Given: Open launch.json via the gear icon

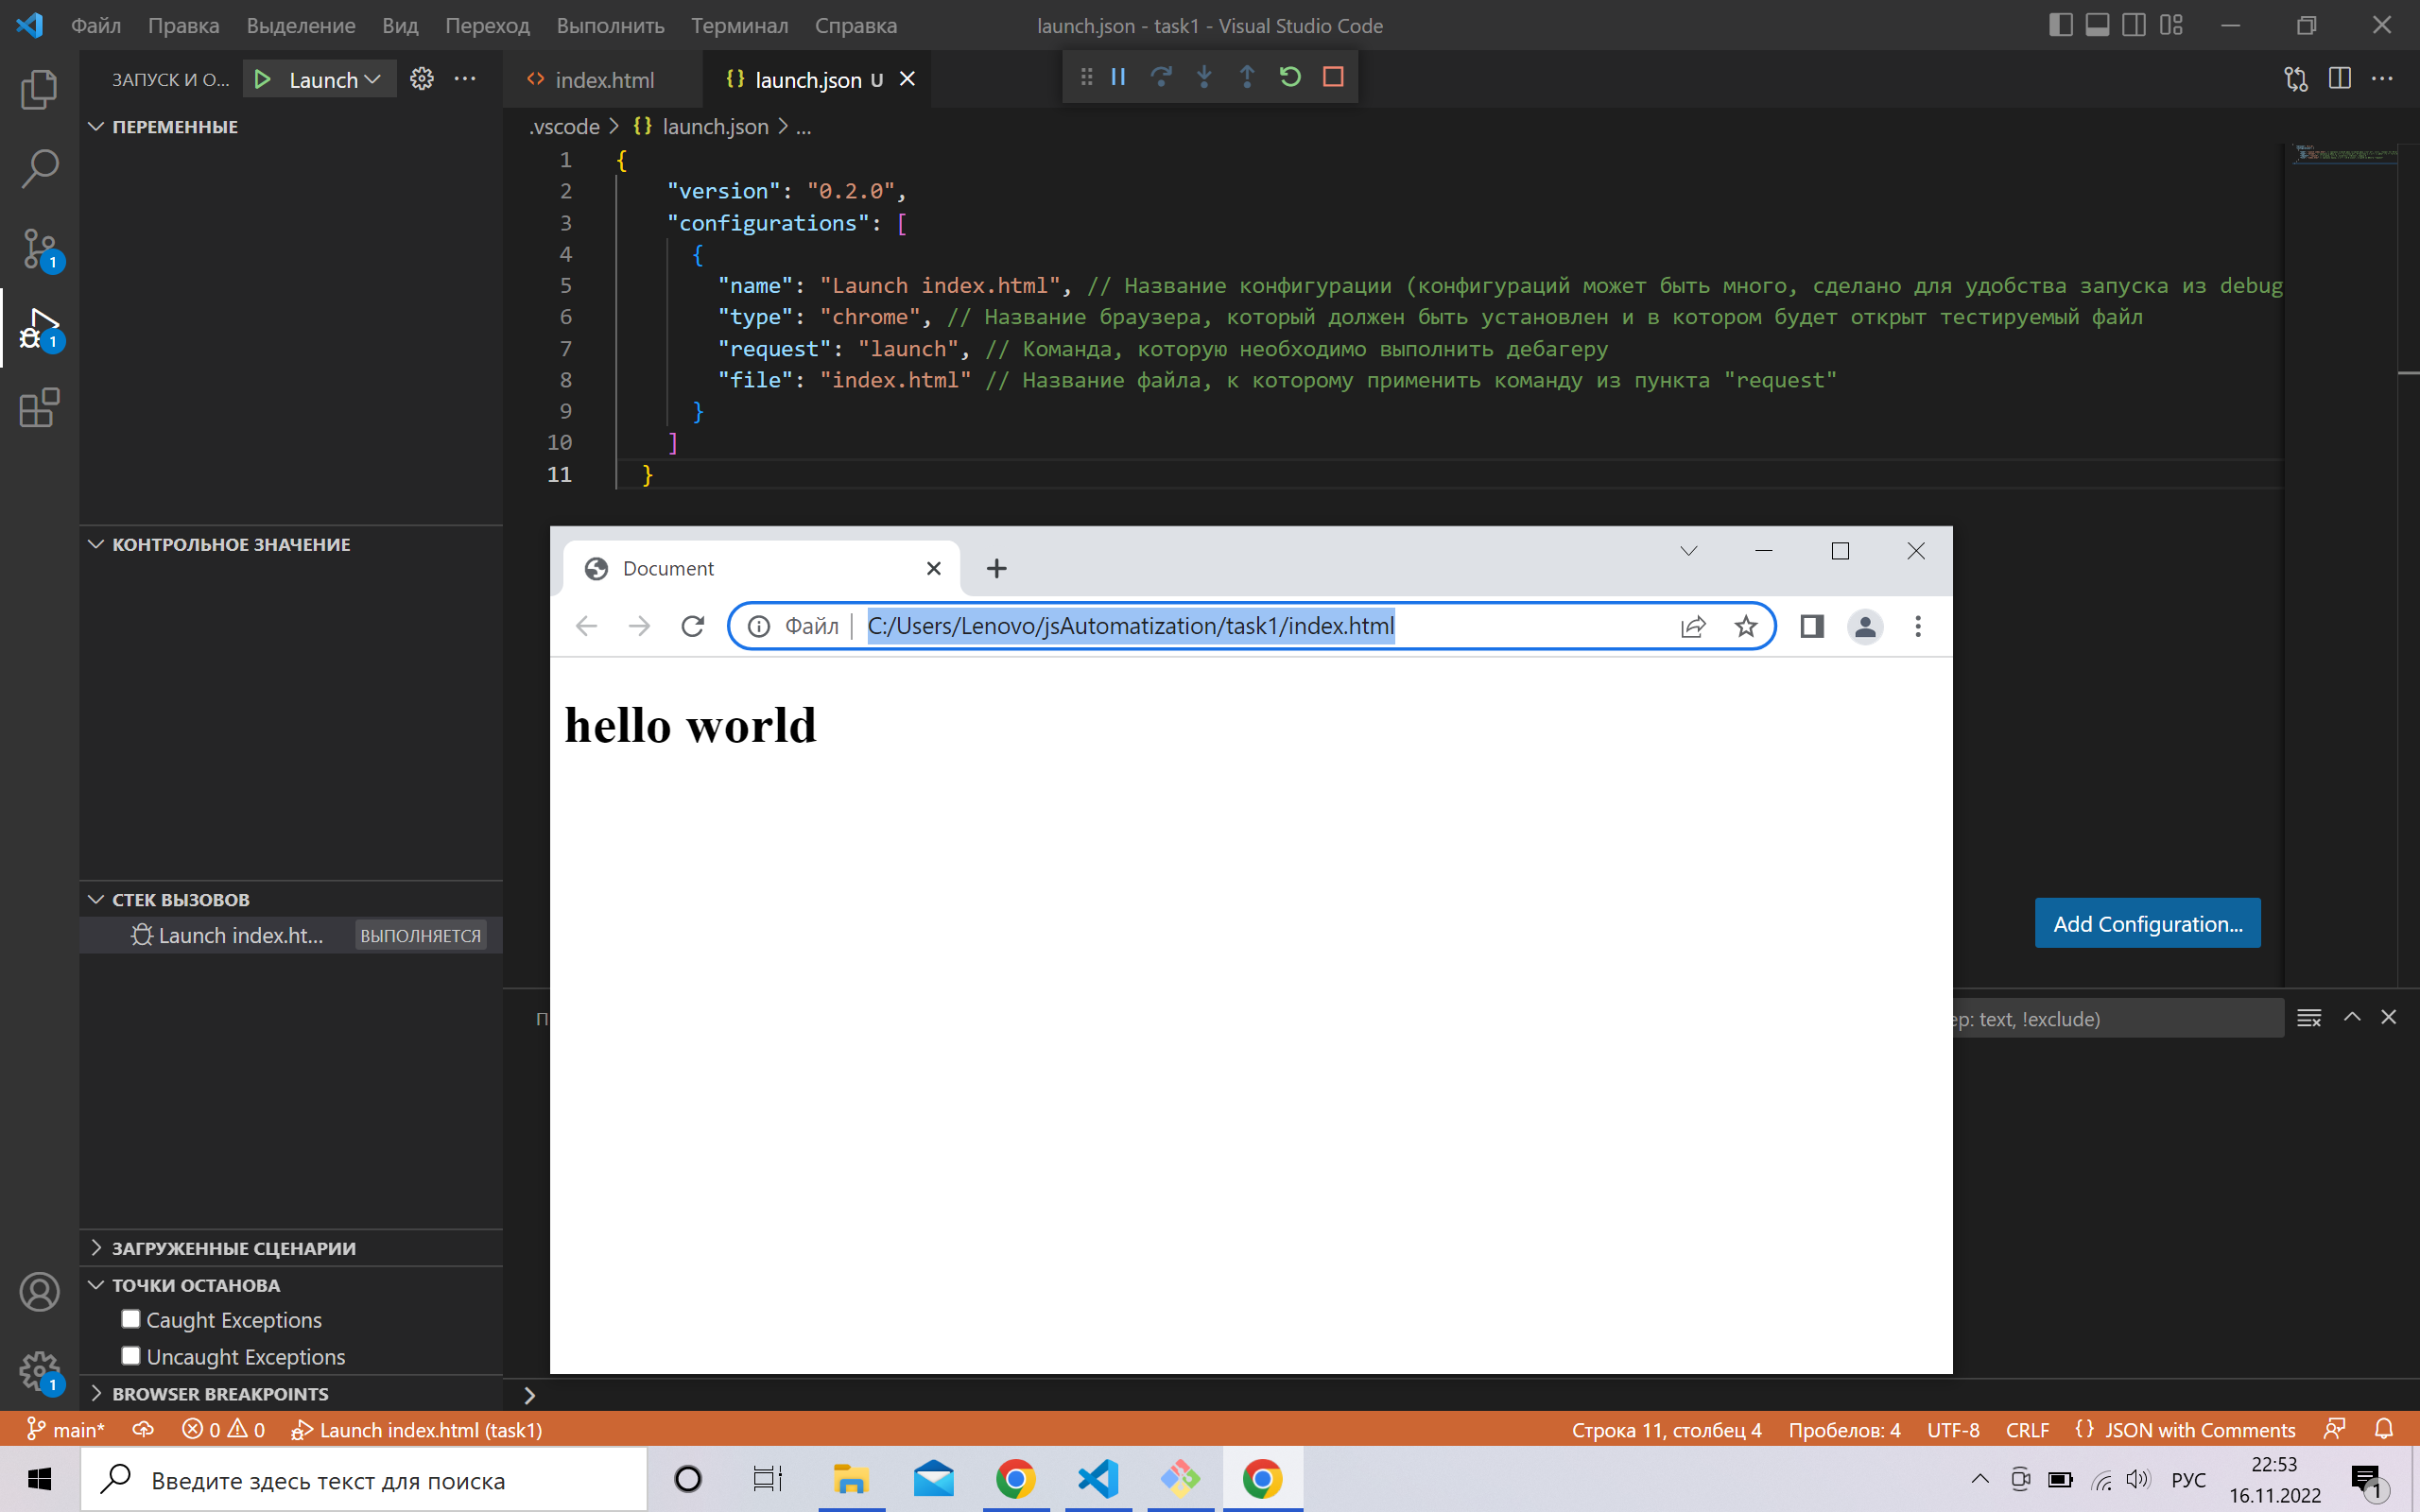Looking at the screenshot, I should click(x=422, y=79).
